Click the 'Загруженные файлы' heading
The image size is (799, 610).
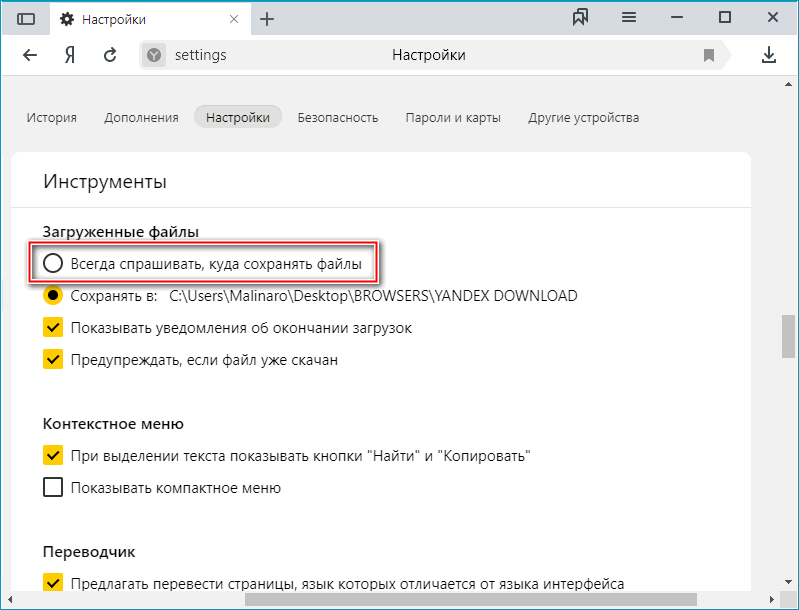pyautogui.click(x=121, y=232)
